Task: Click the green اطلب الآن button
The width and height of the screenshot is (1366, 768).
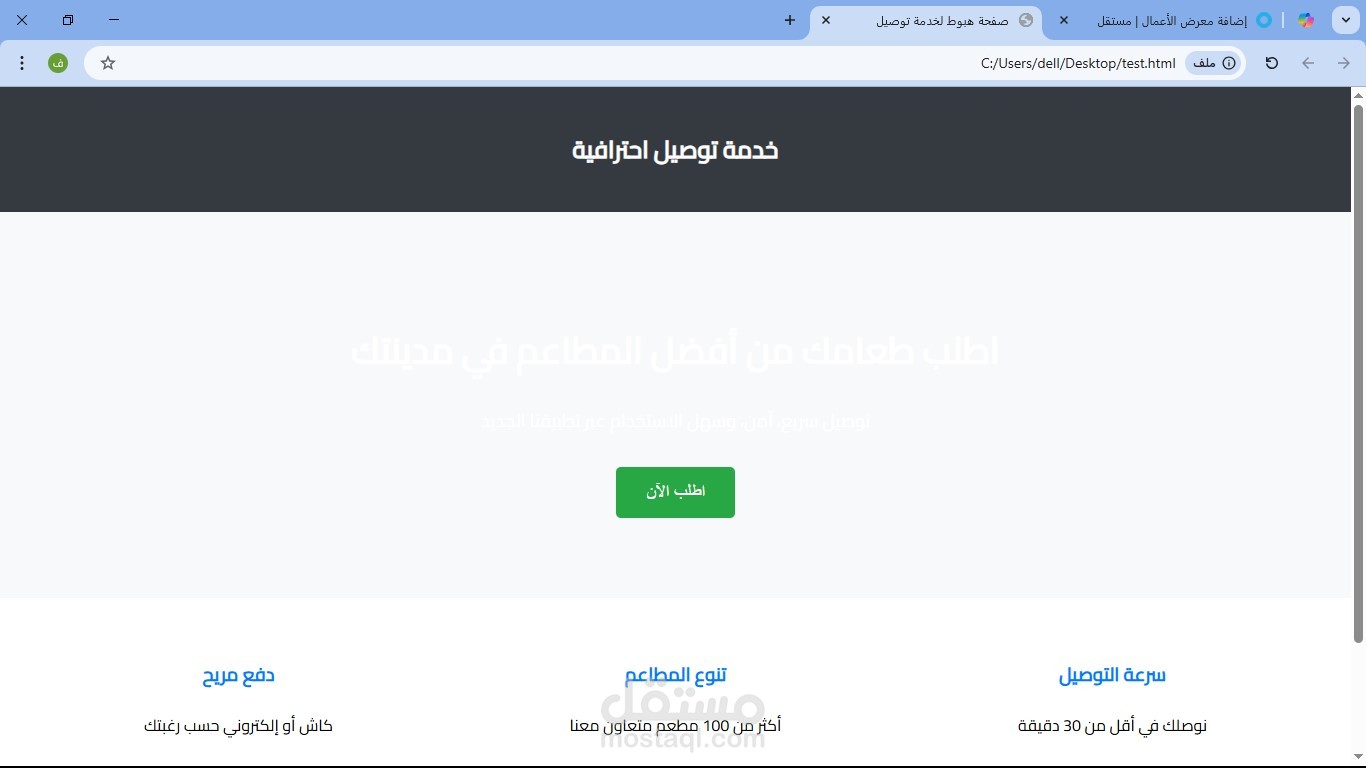Action: pos(675,492)
